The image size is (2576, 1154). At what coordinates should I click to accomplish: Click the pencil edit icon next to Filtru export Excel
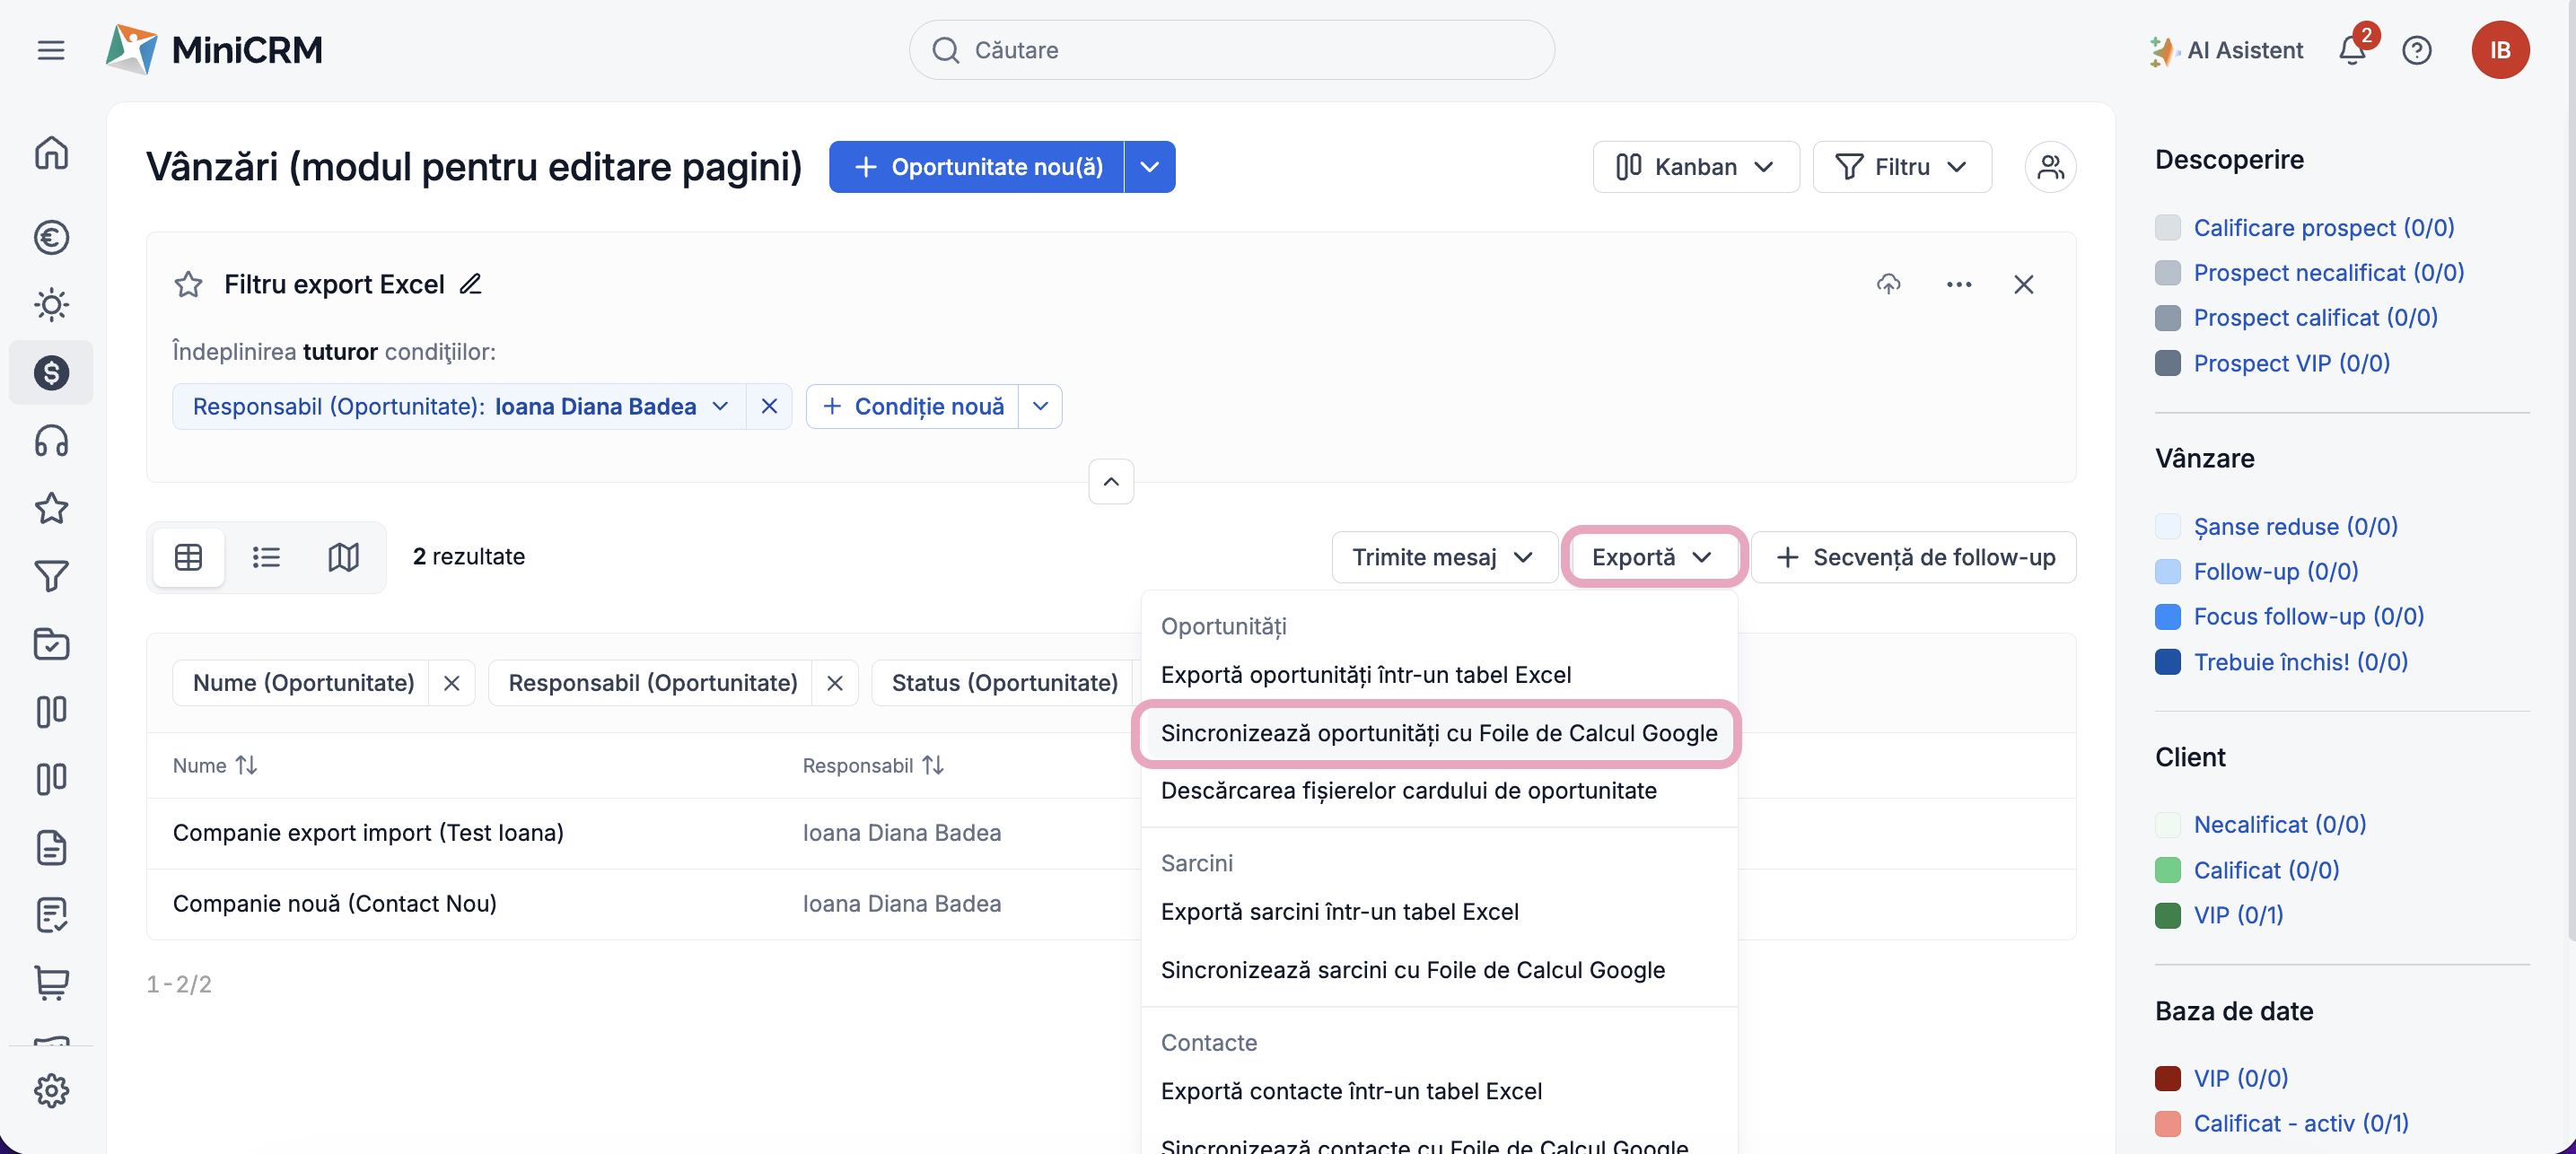470,285
